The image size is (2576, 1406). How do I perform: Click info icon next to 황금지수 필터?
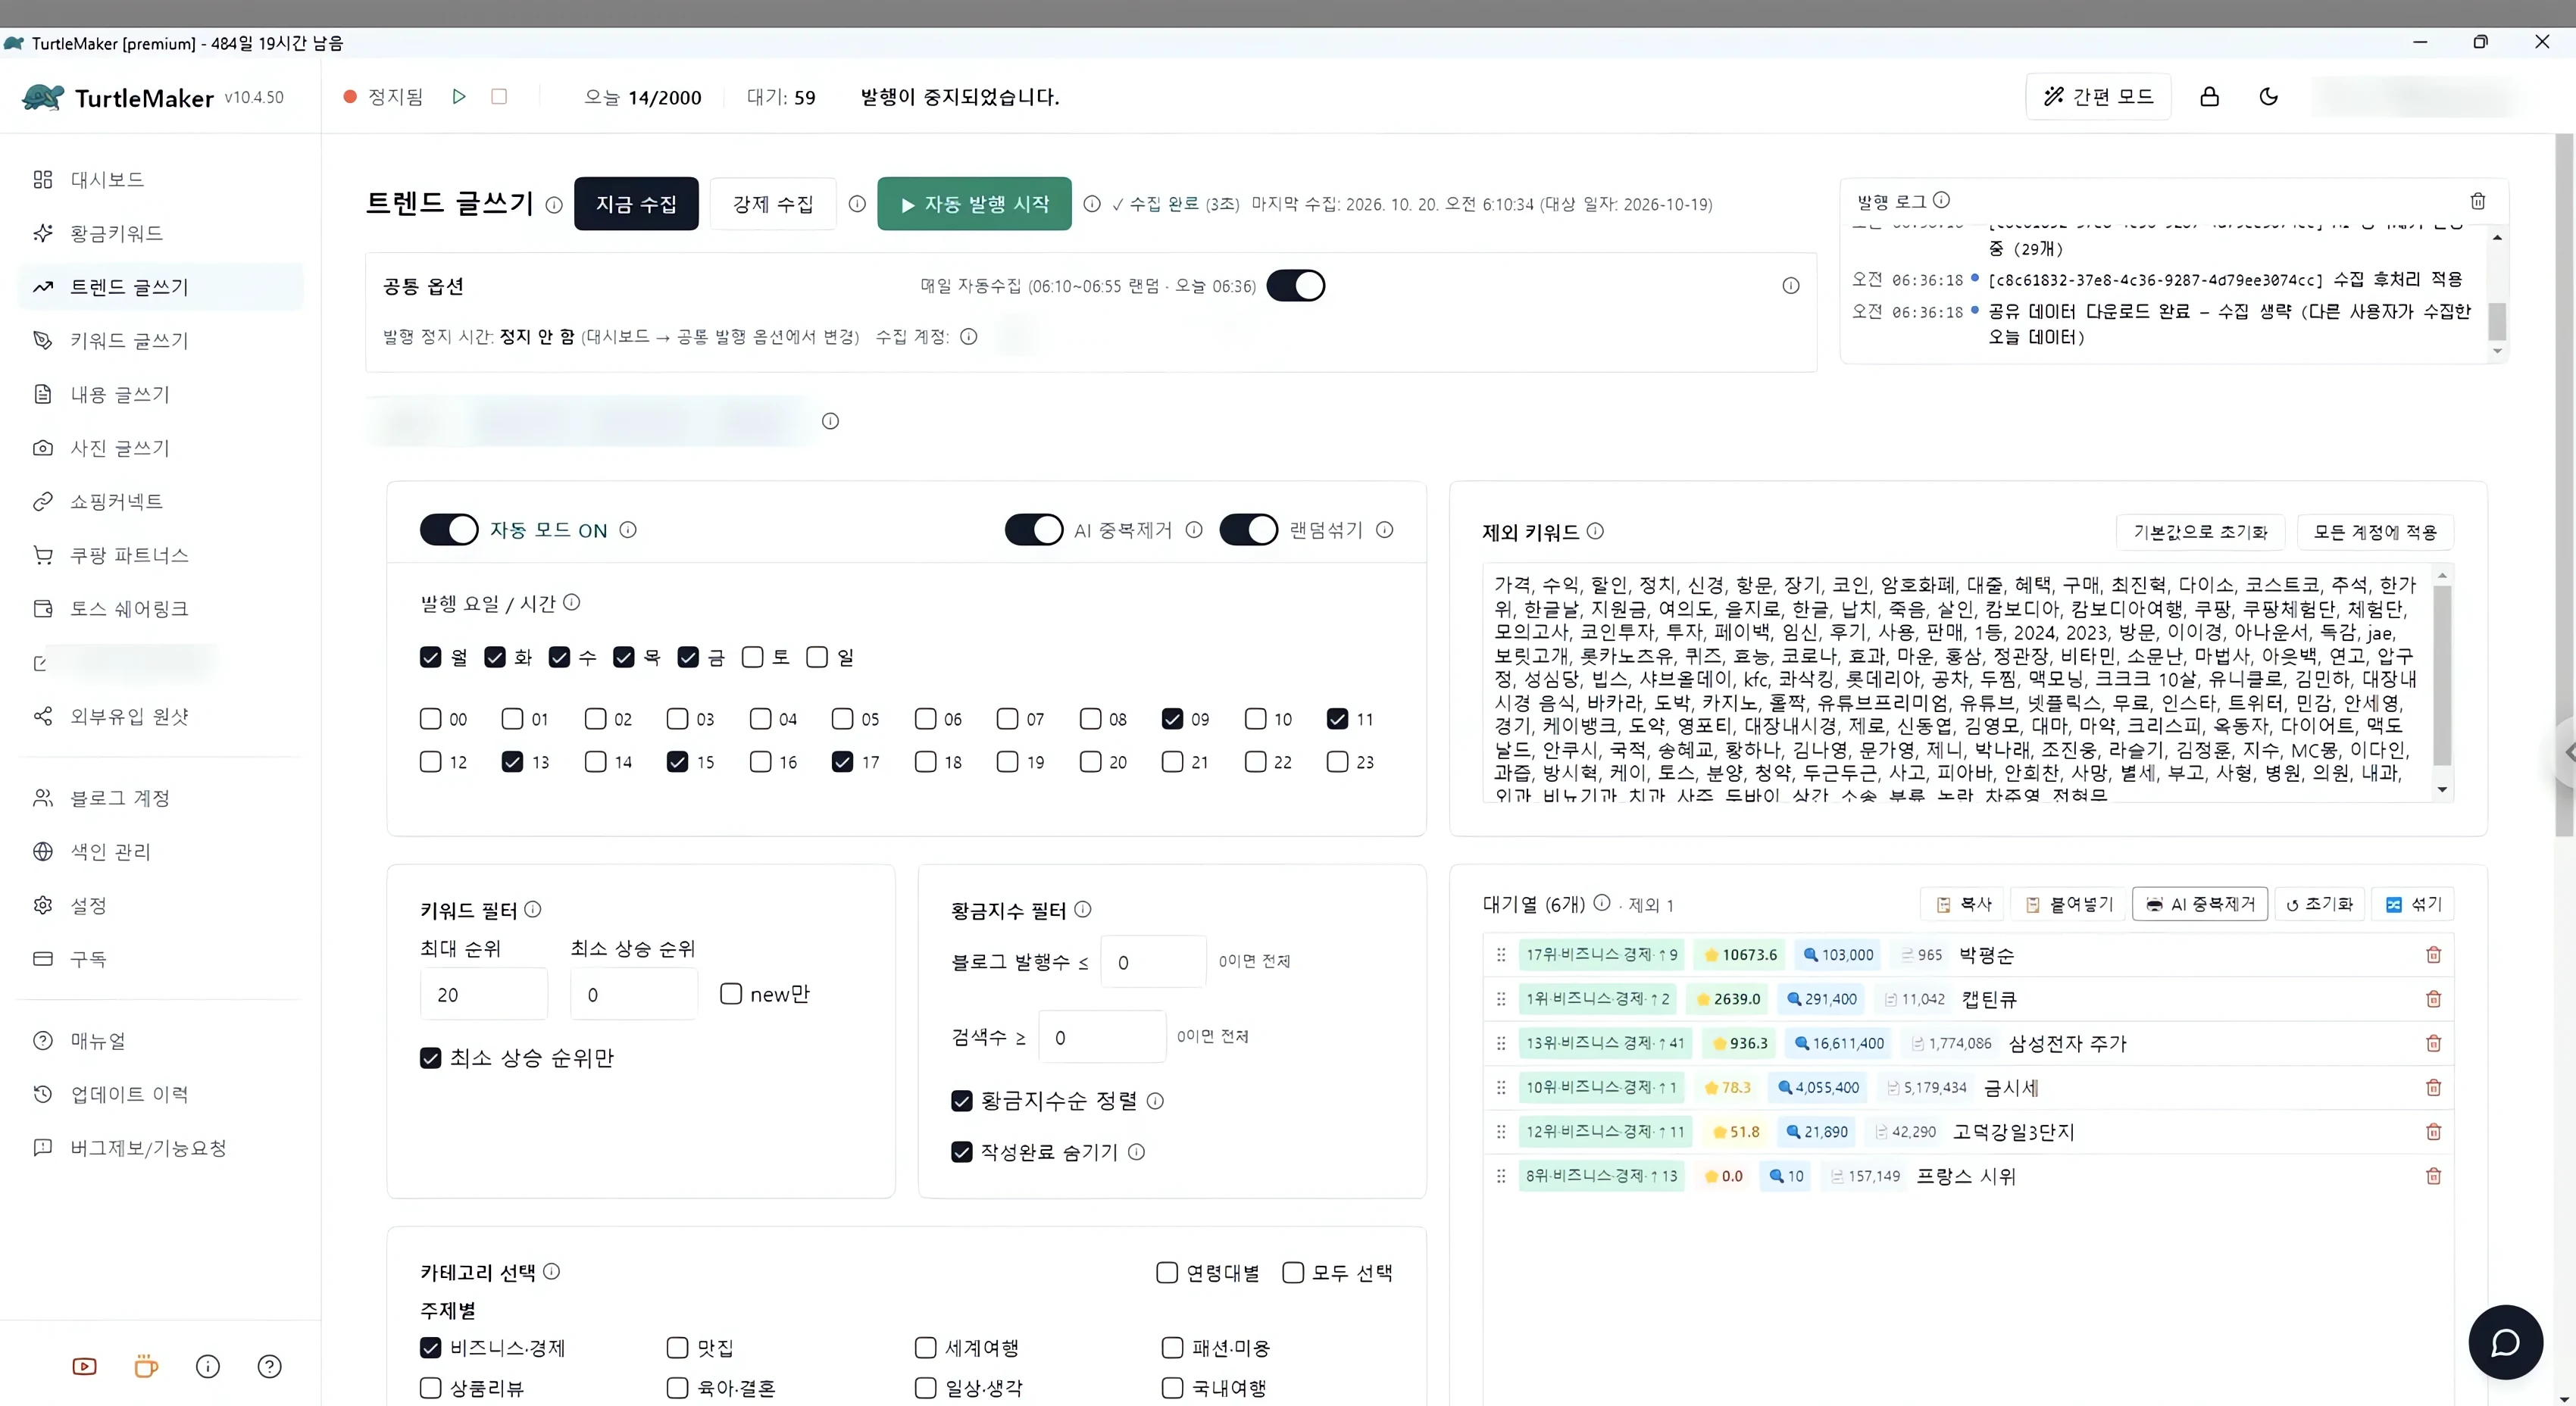tap(1083, 909)
